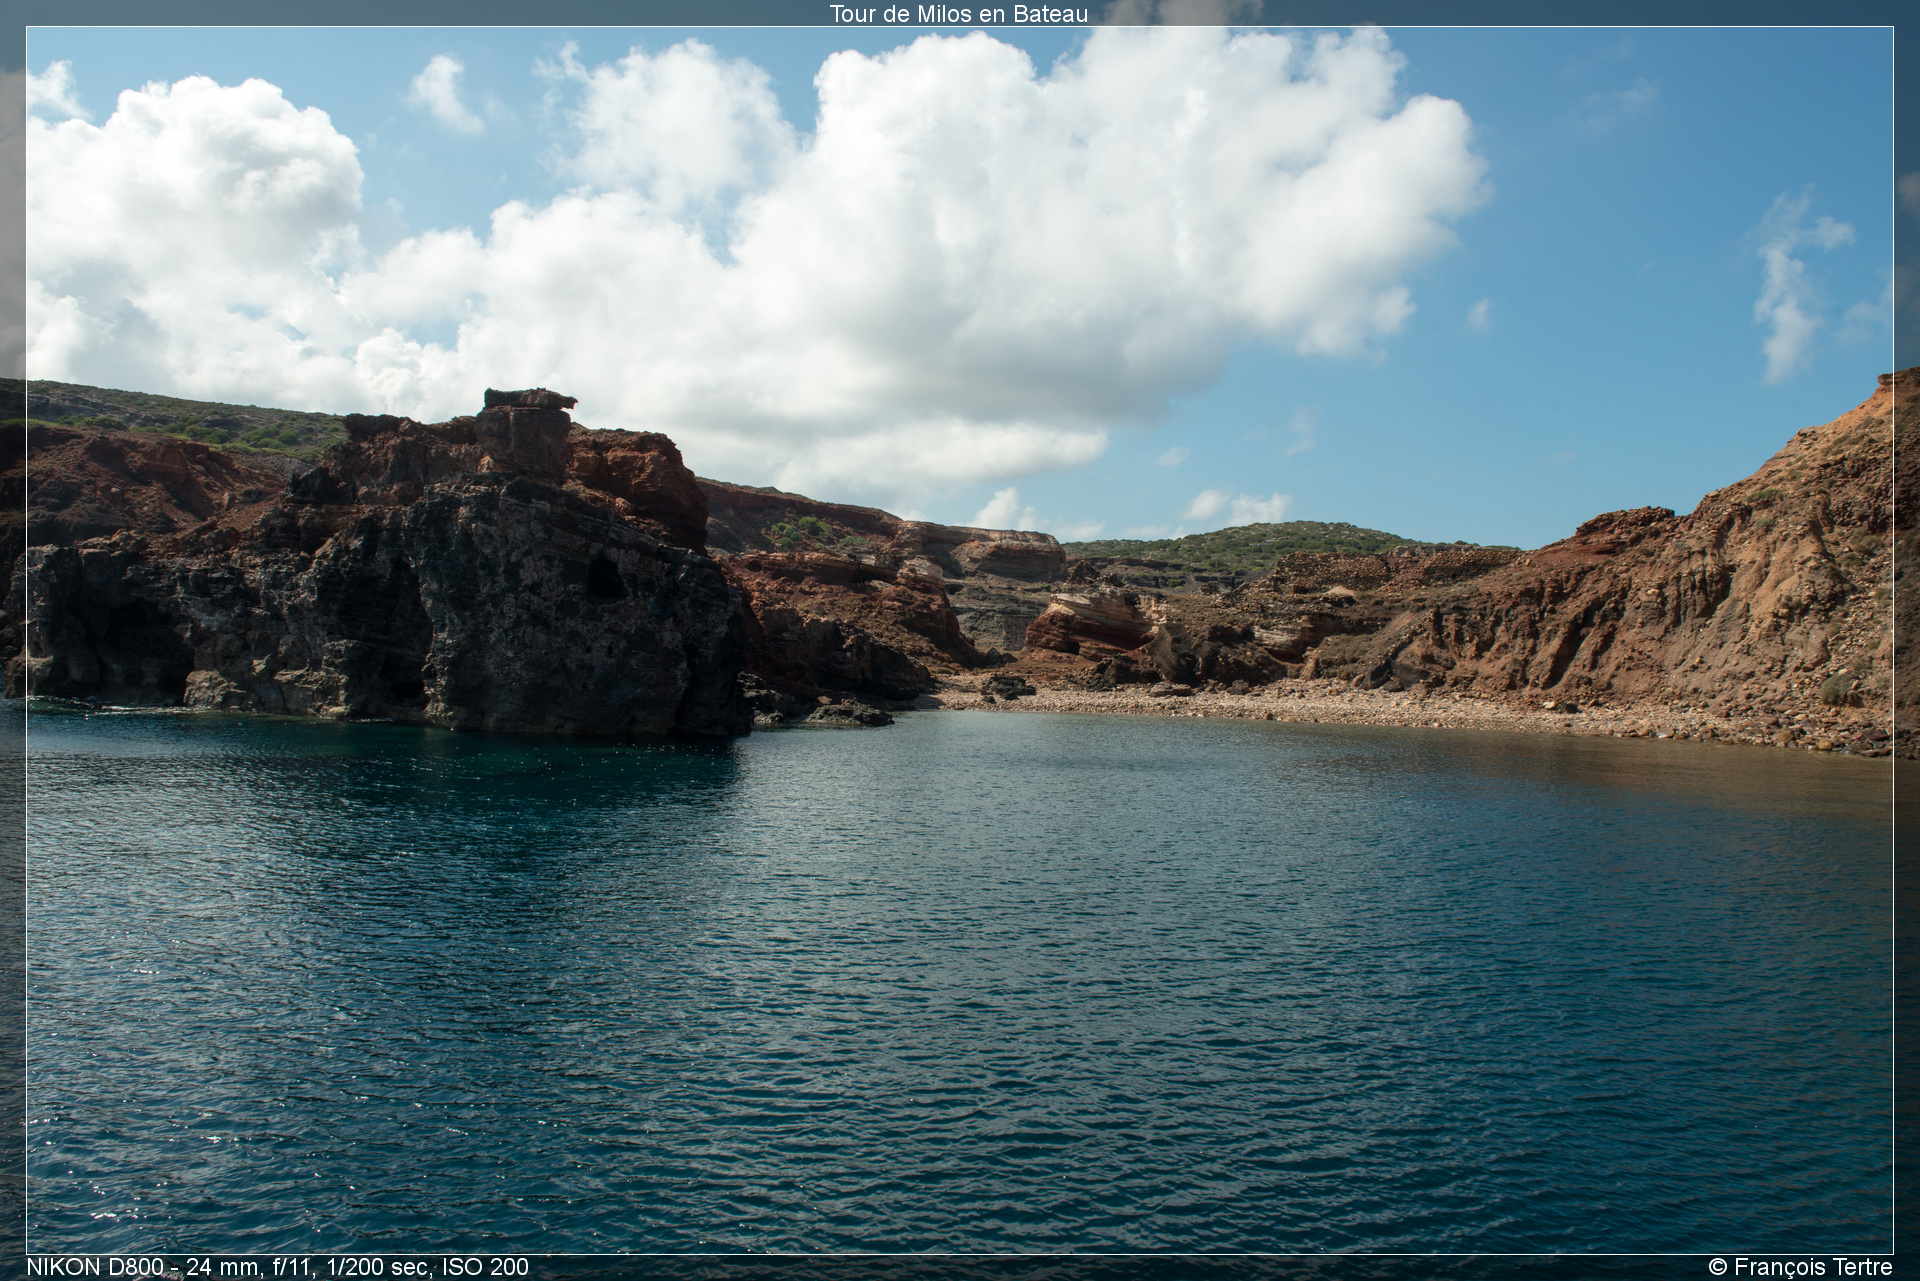The height and width of the screenshot is (1281, 1920).
Task: Click the main photo of the rocky cove
Action: (959, 640)
